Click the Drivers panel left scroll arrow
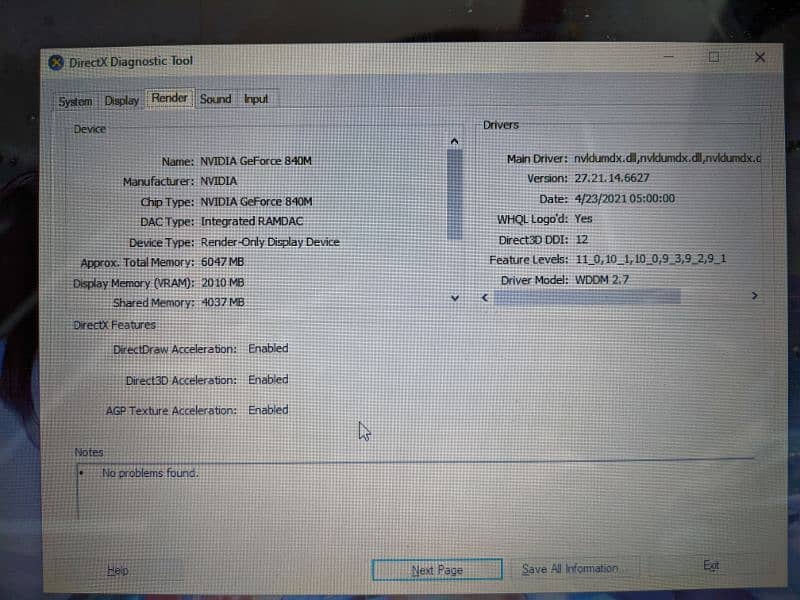This screenshot has height=600, width=800. (x=485, y=297)
